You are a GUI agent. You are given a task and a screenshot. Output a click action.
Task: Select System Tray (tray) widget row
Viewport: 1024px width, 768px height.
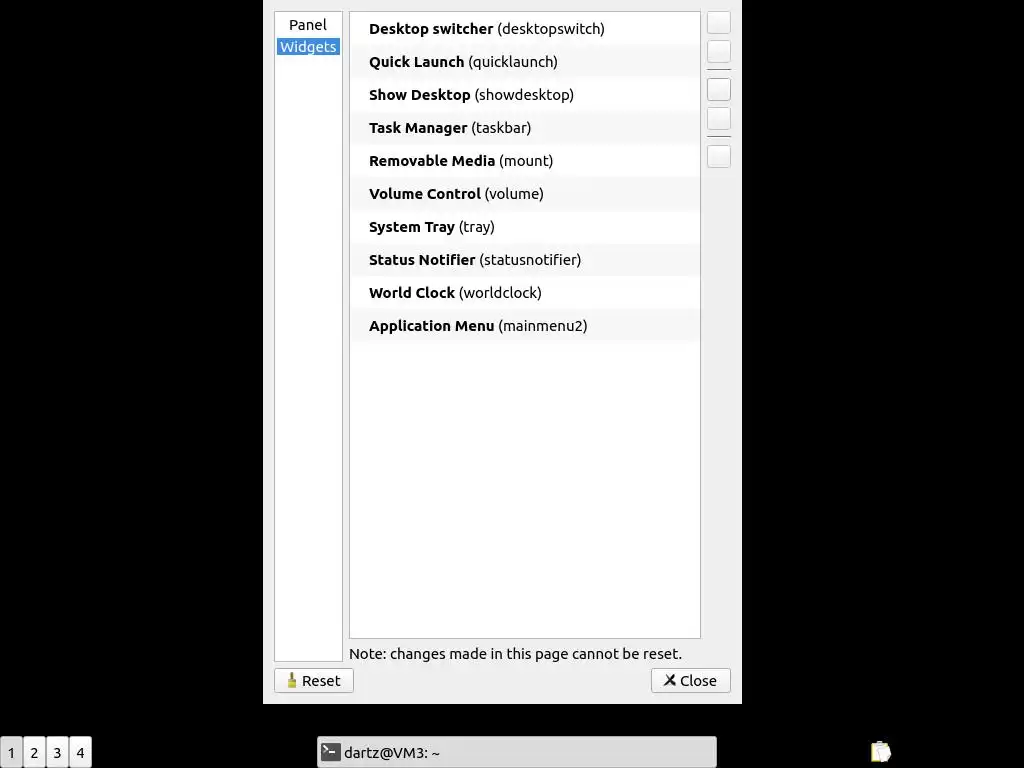[x=524, y=227]
